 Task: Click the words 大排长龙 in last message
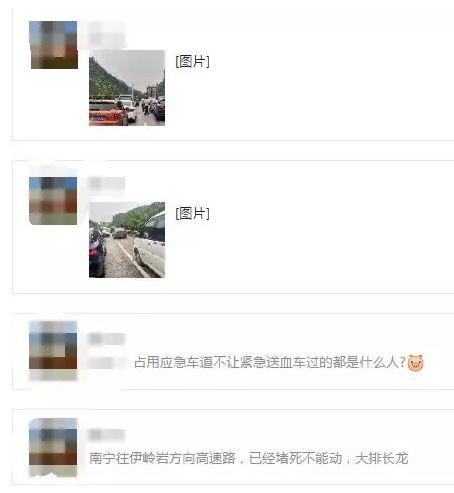click(382, 458)
